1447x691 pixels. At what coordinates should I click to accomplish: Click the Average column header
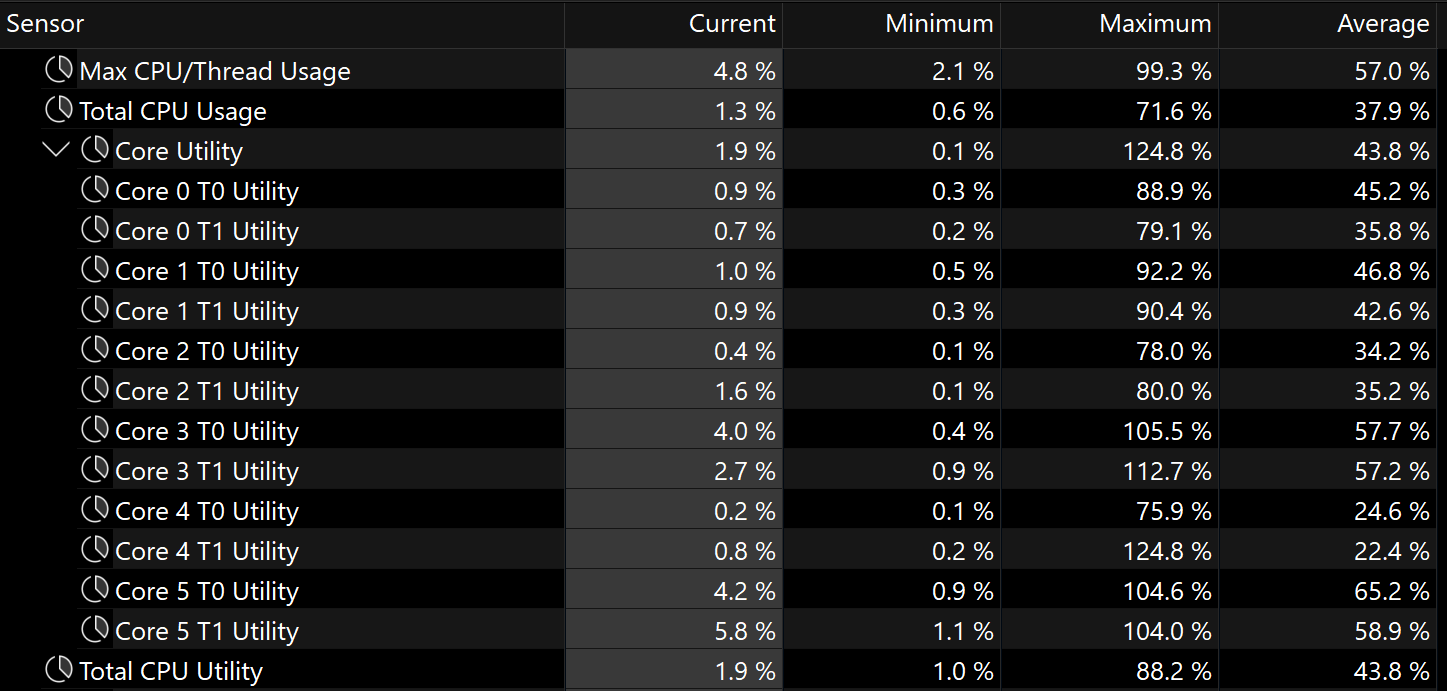(1328, 24)
